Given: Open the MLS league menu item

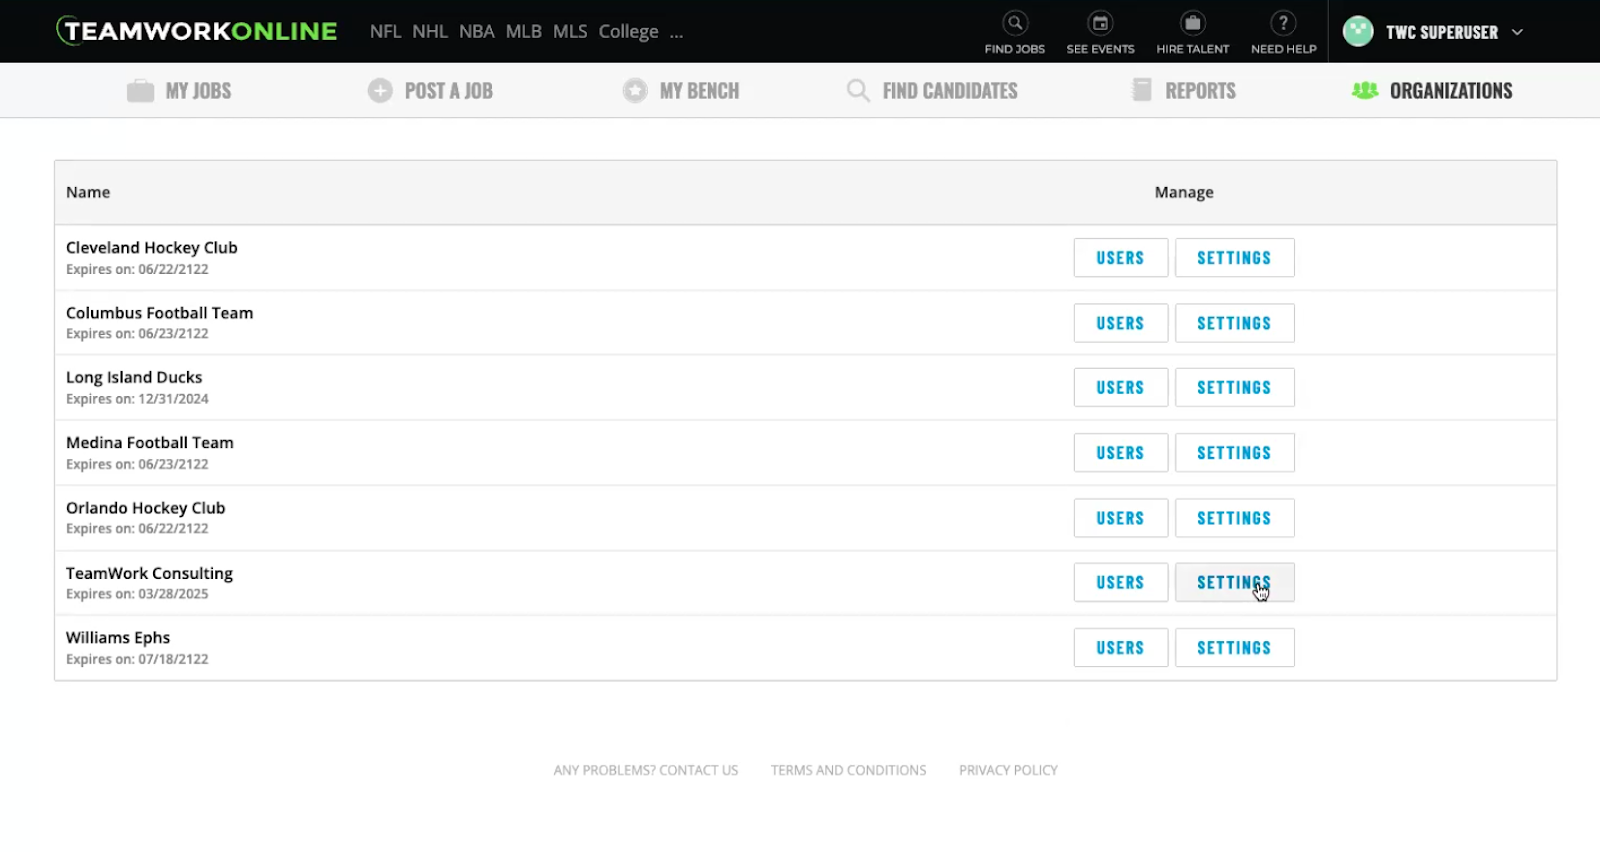Looking at the screenshot, I should point(570,32).
